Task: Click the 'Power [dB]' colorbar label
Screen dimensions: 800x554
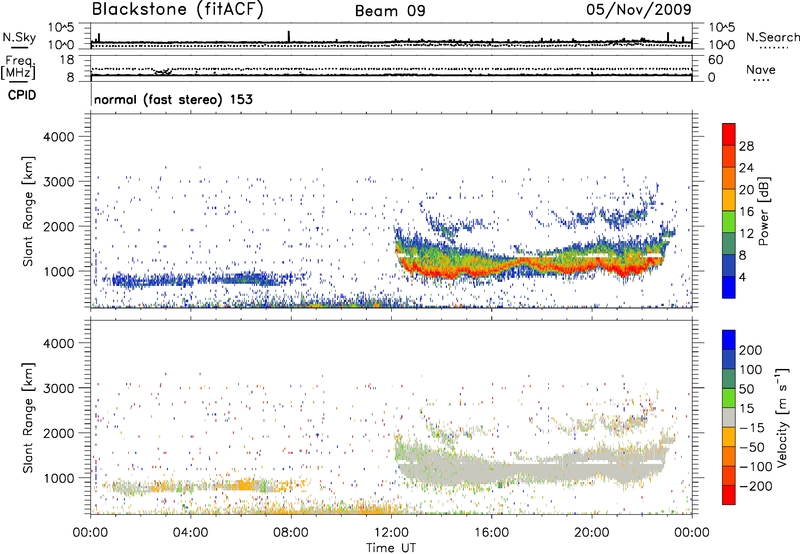Action: click(763, 211)
